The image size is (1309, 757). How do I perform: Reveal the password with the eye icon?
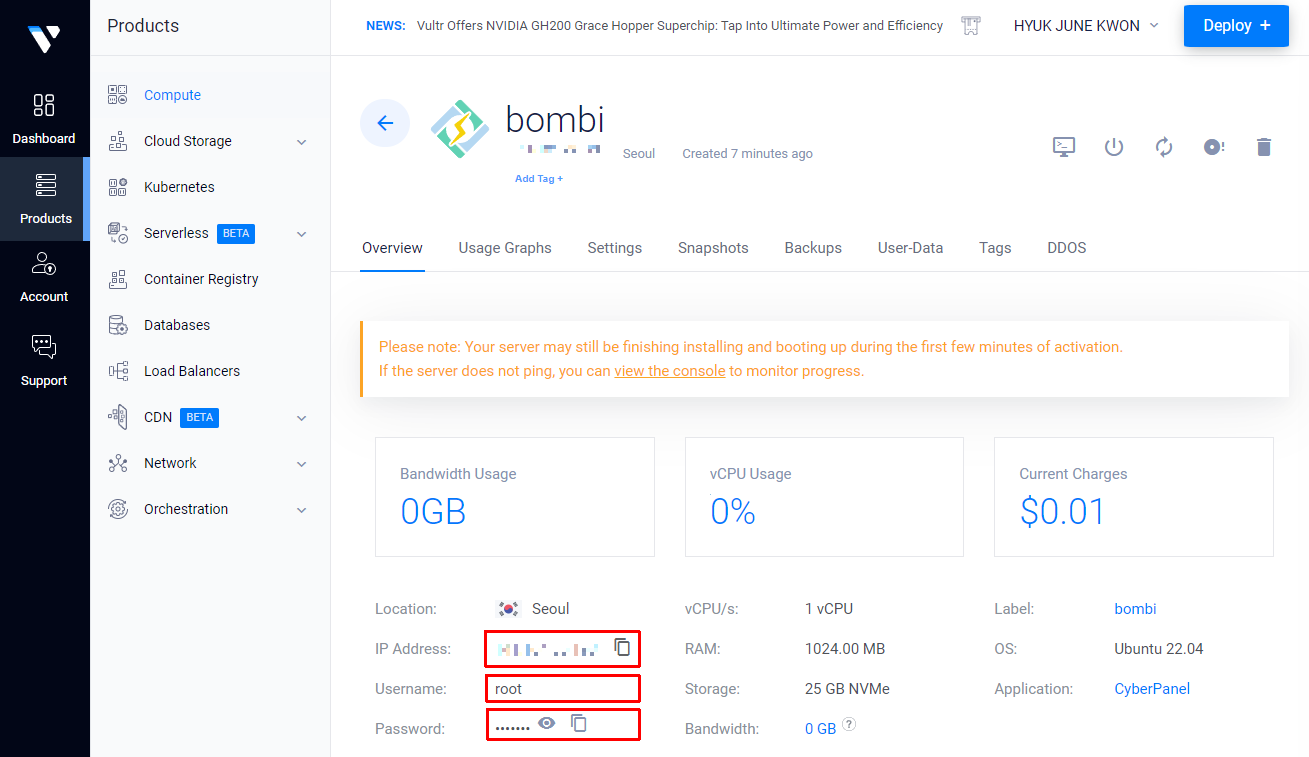tap(546, 723)
